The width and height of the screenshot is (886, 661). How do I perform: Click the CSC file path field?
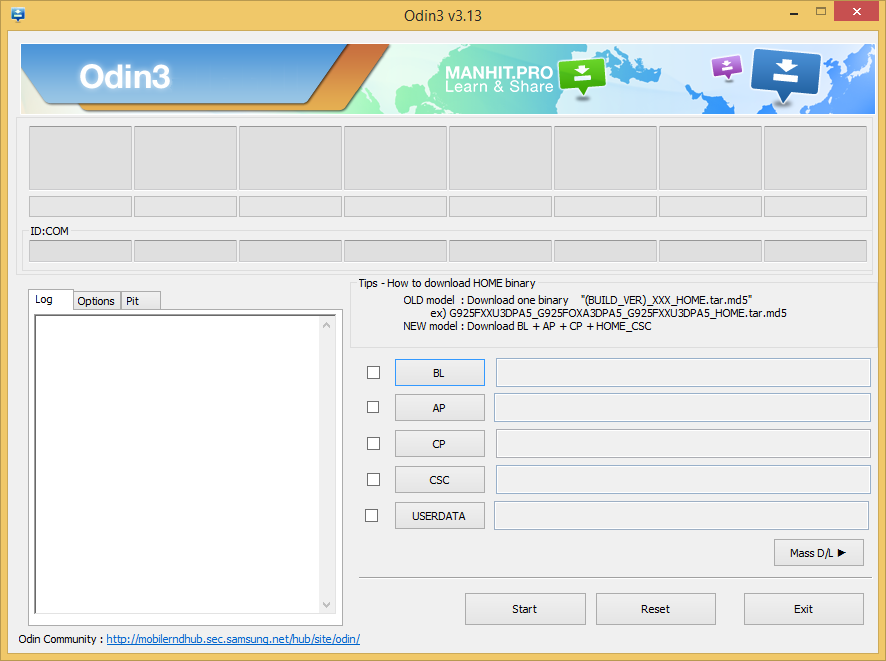(683, 479)
